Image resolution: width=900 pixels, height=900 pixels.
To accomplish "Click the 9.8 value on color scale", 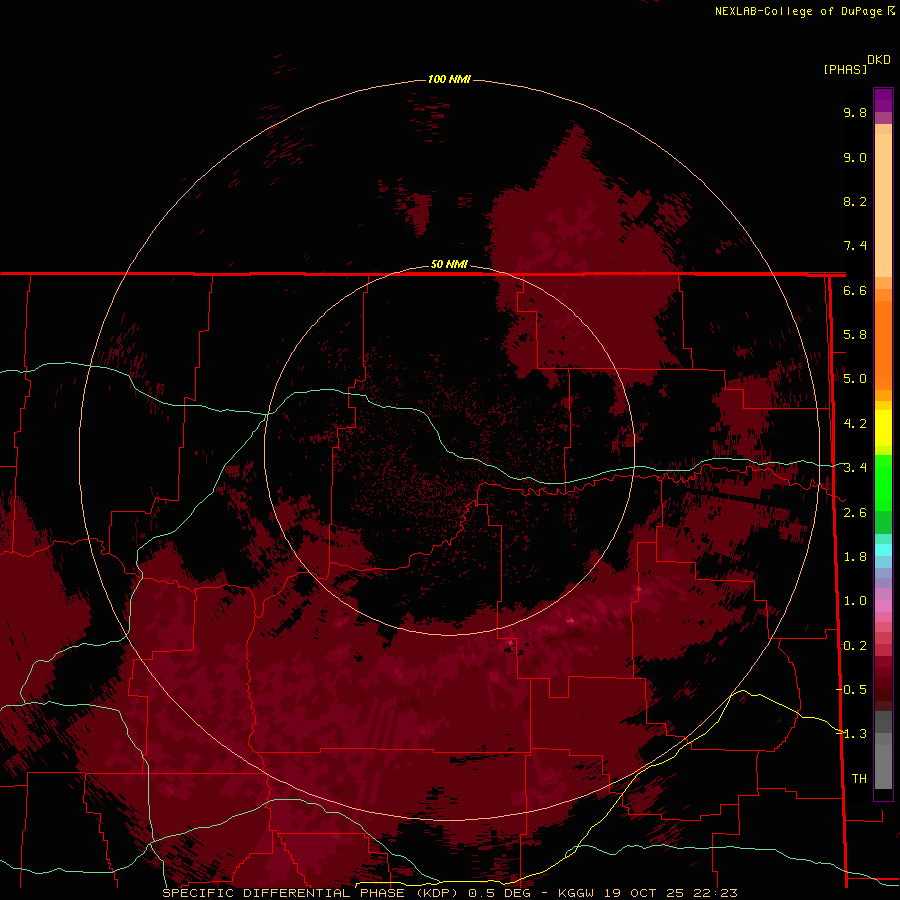I will tap(855, 112).
